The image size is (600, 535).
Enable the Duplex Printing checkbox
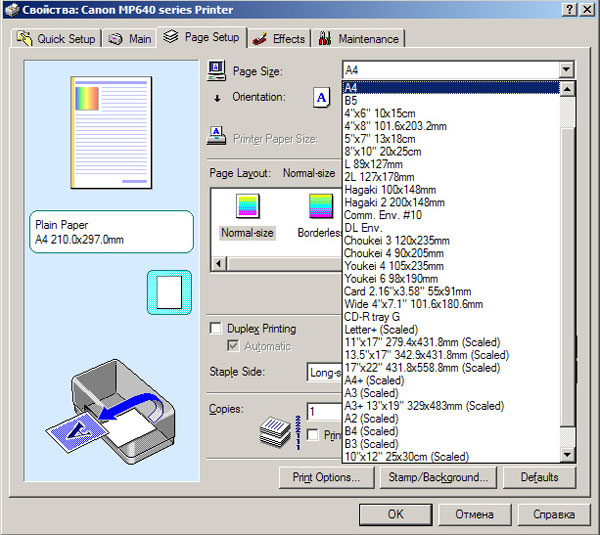(x=216, y=328)
